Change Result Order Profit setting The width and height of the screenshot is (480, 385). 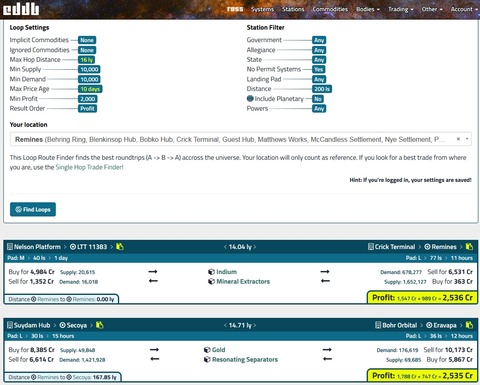(87, 108)
